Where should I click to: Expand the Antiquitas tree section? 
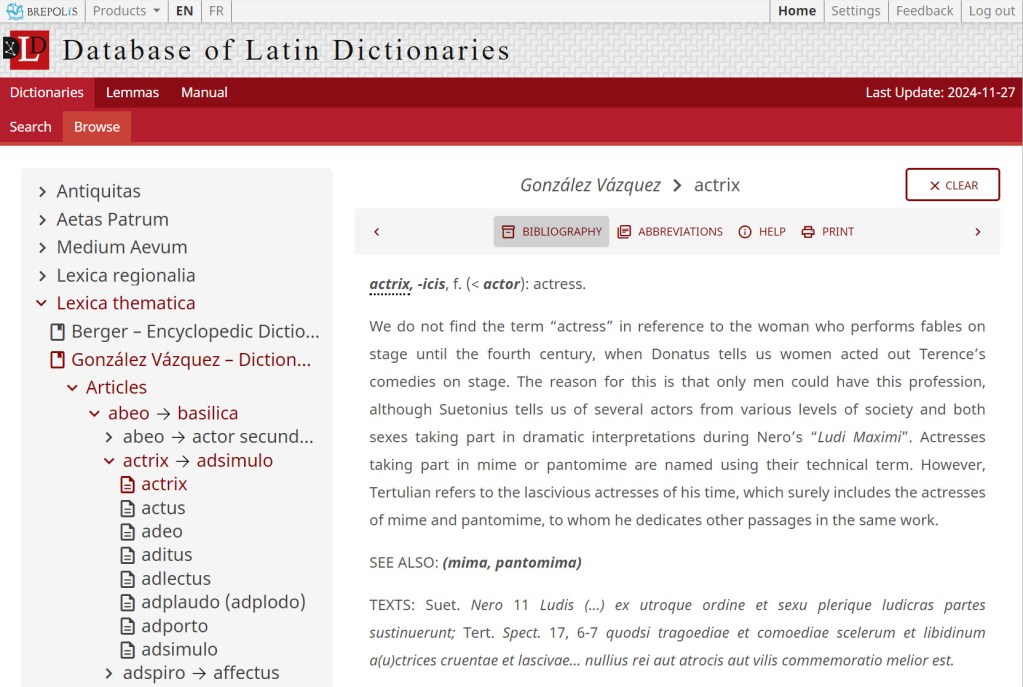(41, 190)
